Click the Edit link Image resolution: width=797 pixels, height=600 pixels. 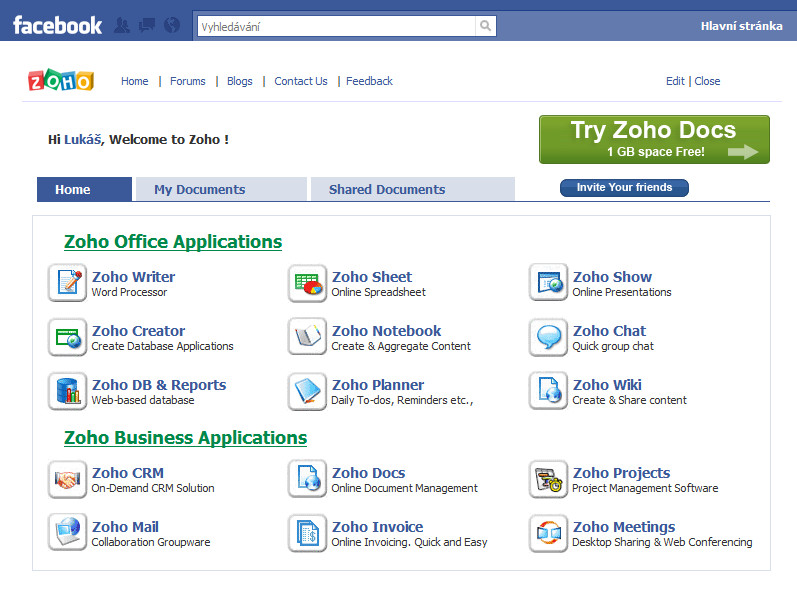pos(675,81)
